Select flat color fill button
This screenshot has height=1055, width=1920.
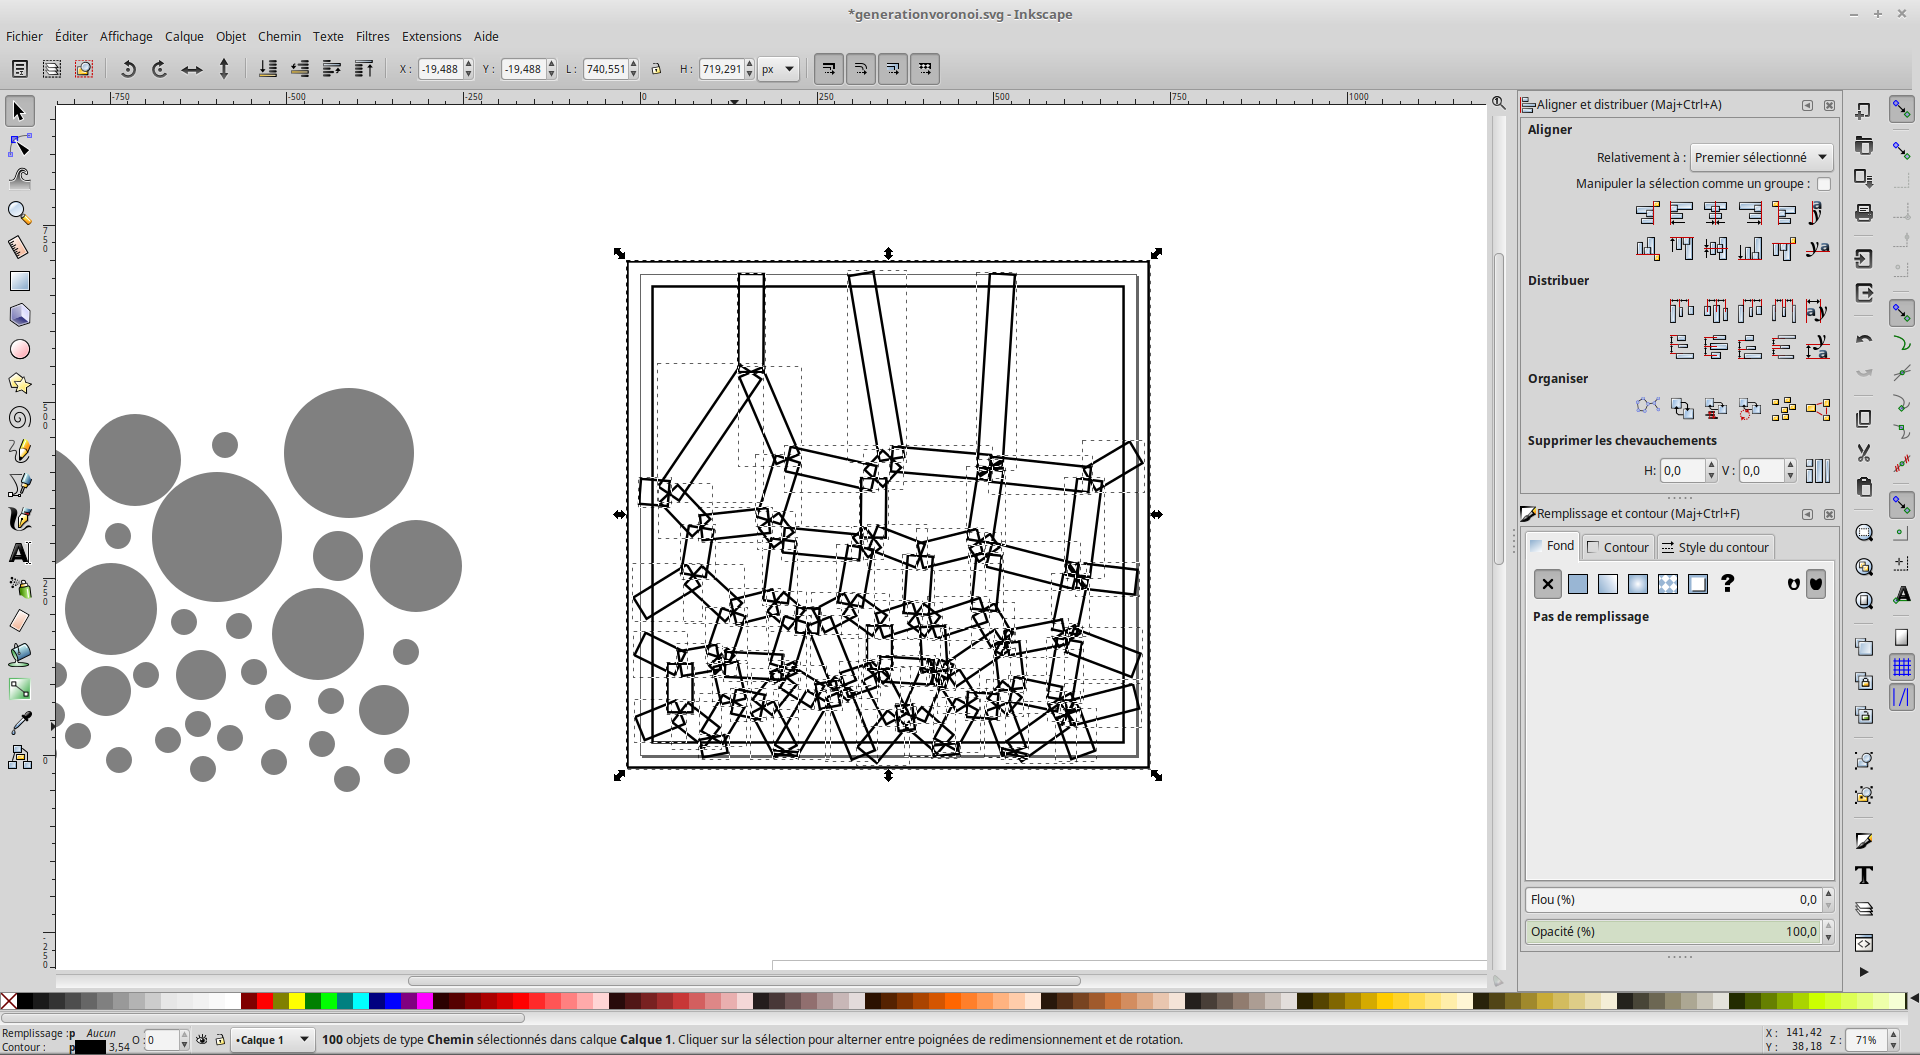tap(1578, 584)
